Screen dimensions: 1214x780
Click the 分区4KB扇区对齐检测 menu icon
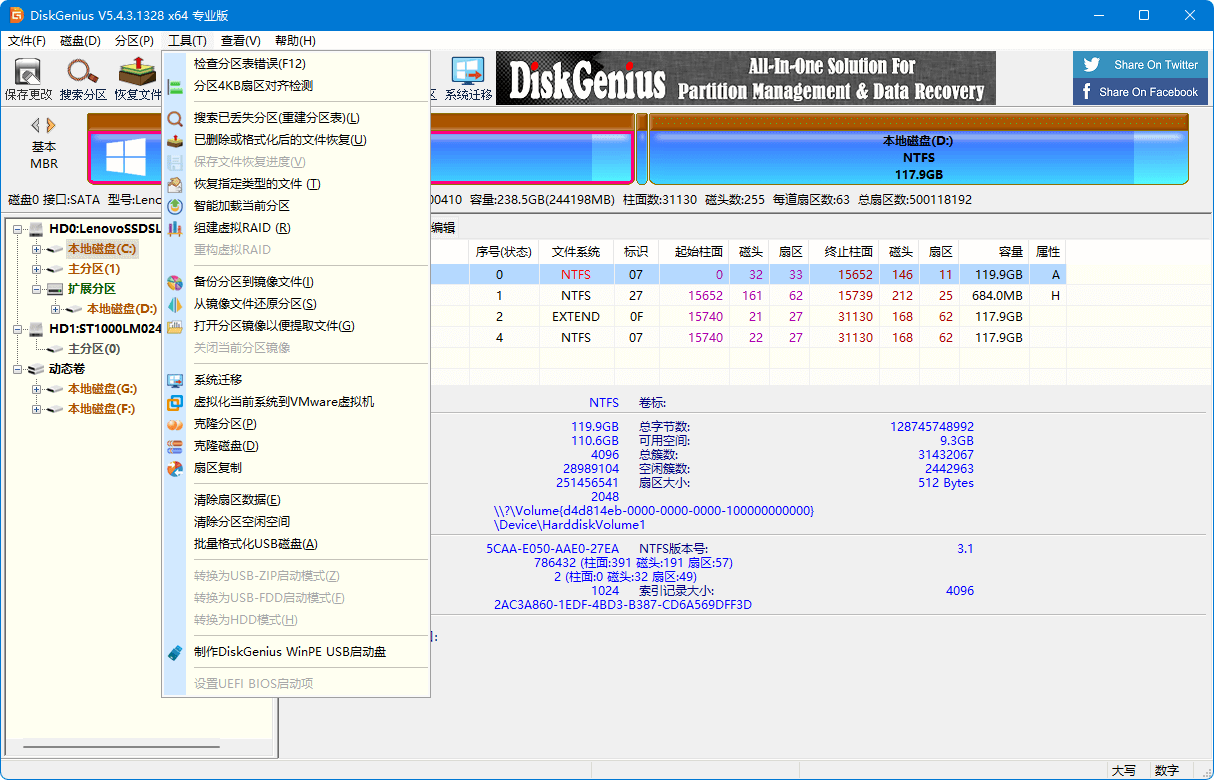175,86
